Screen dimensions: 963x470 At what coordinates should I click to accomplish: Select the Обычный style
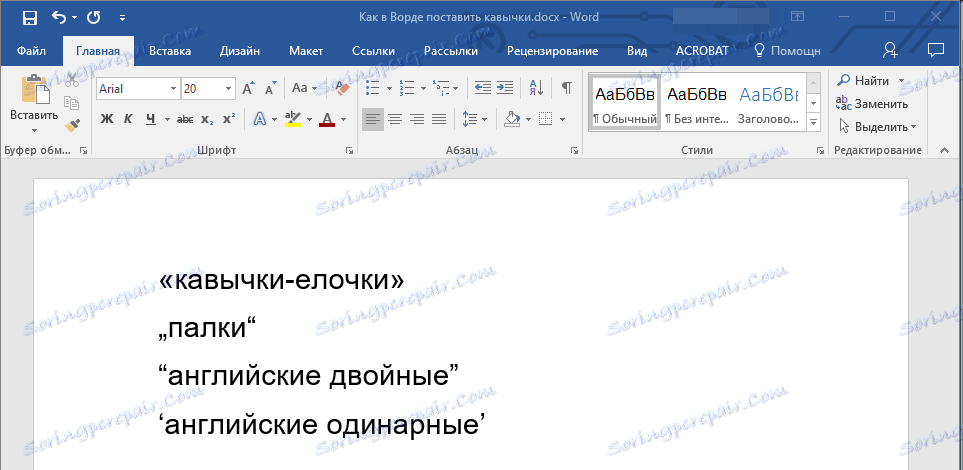(625, 101)
